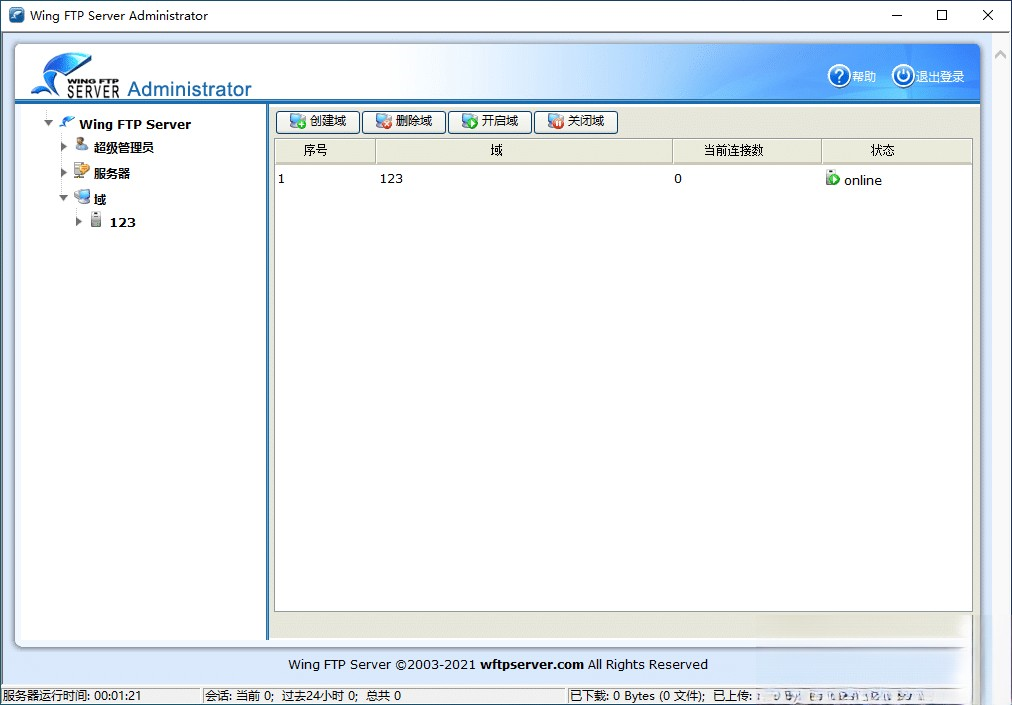Click the help question-mark icon
Viewport: 1012px width, 705px height.
tap(839, 76)
